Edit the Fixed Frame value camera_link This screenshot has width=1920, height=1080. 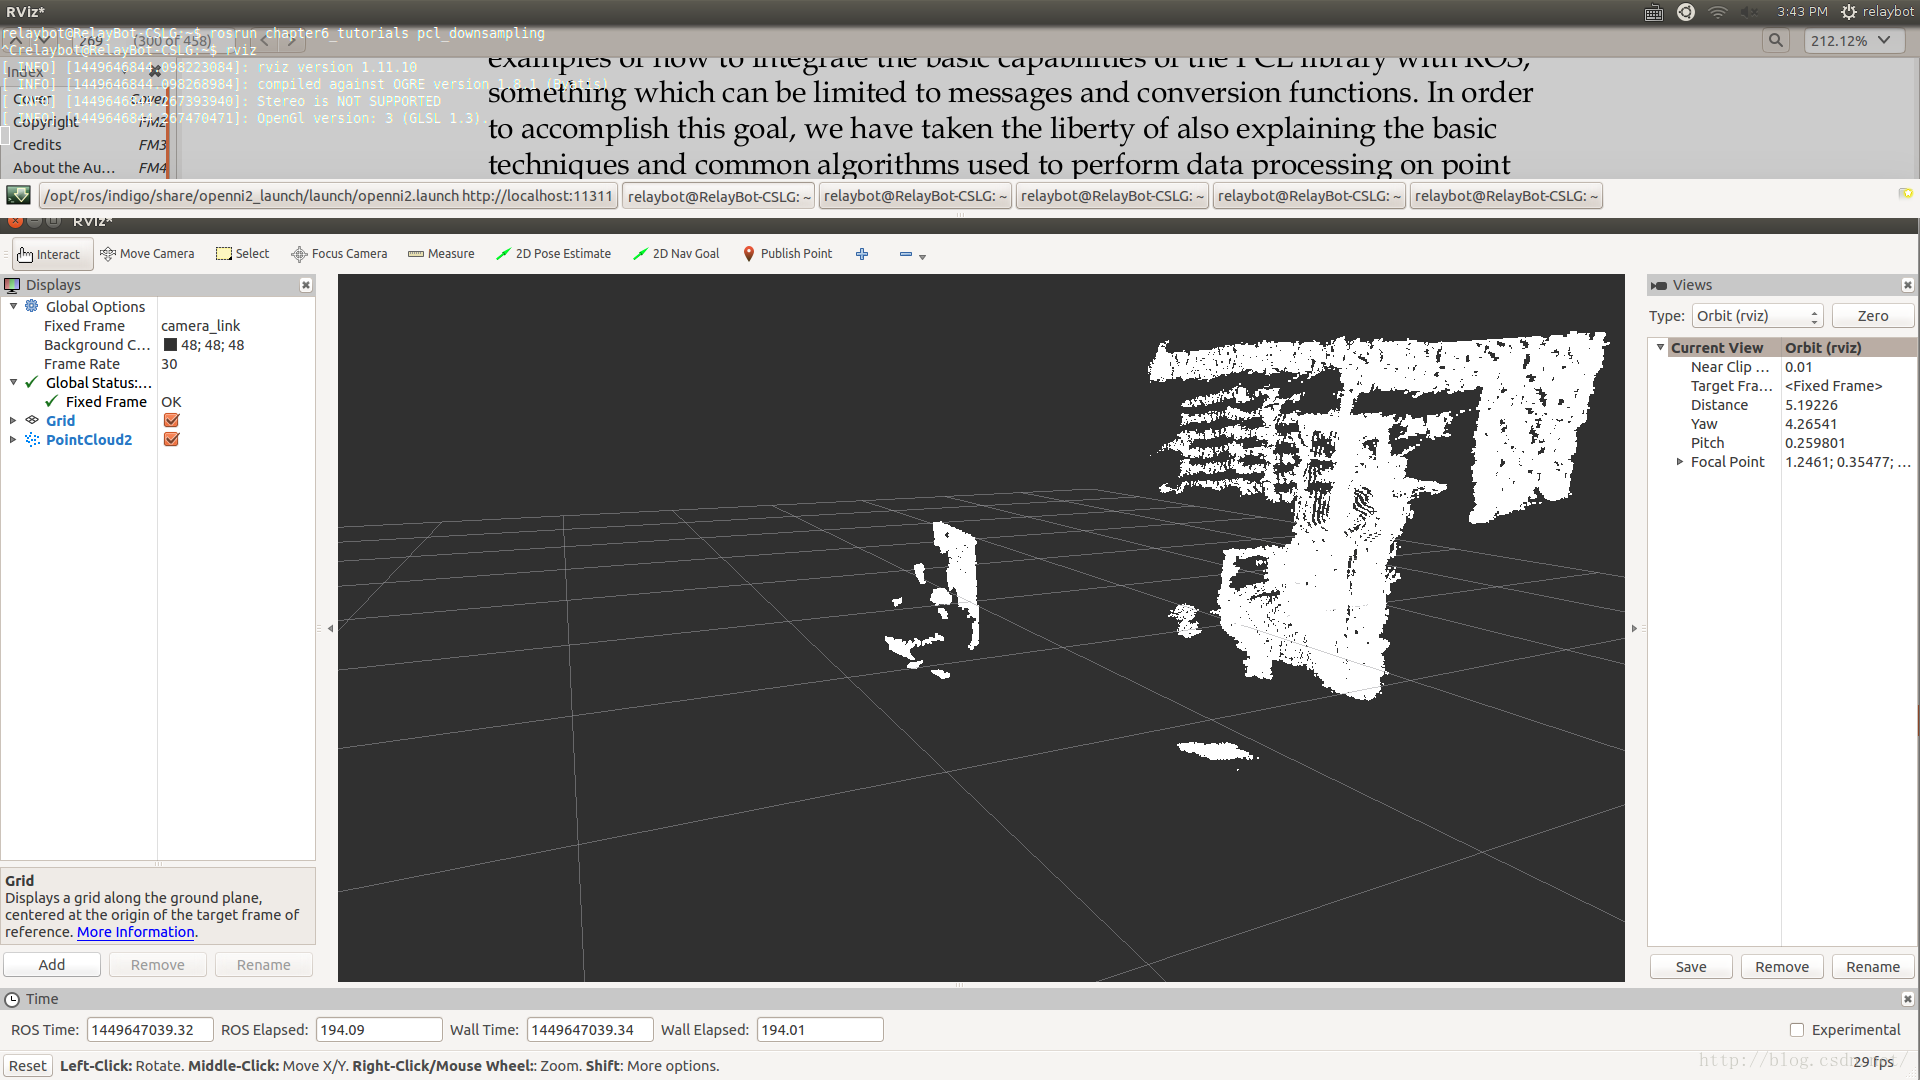pyautogui.click(x=201, y=326)
